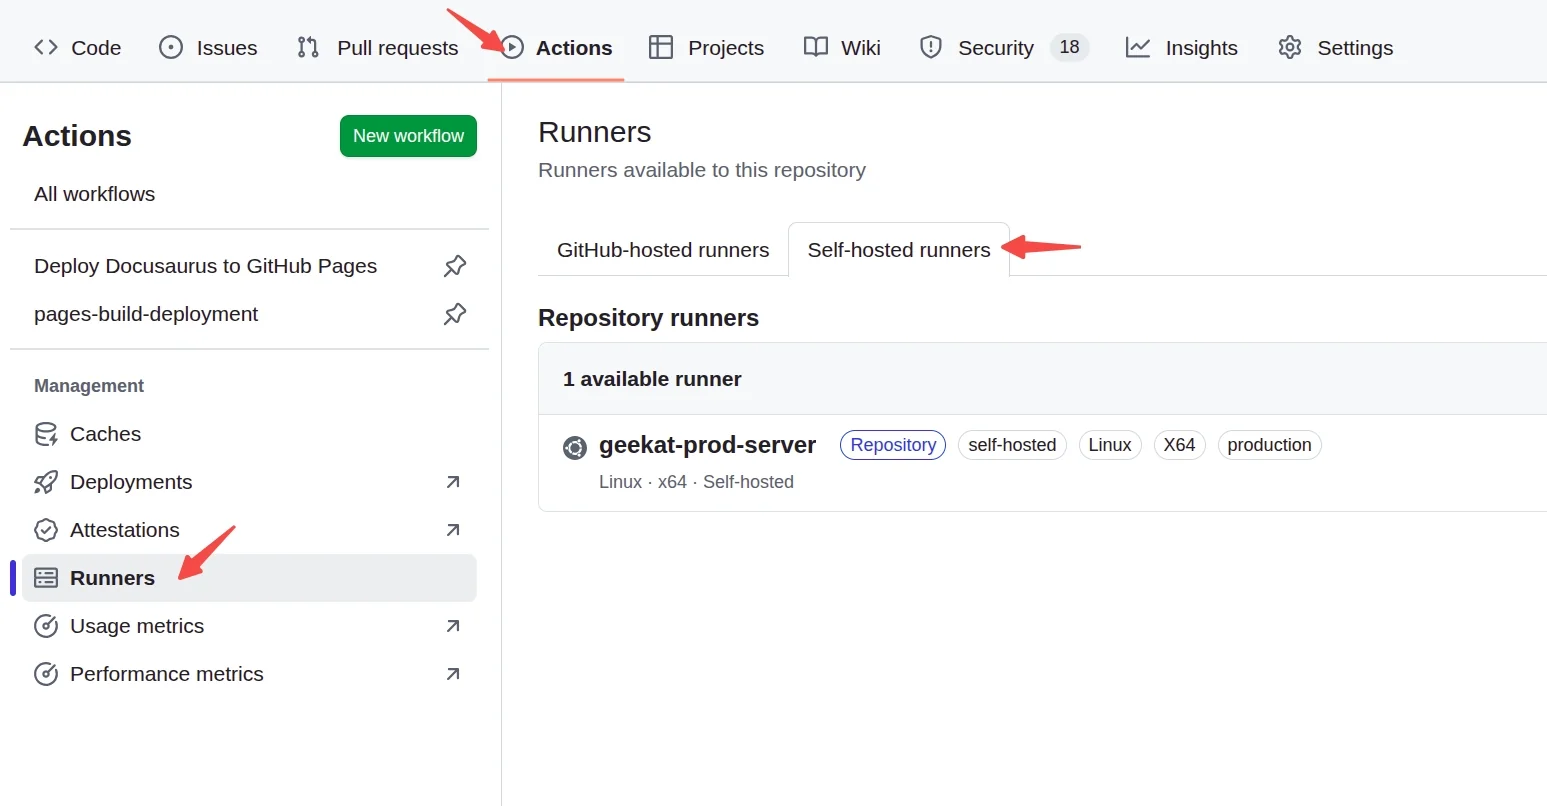Image resolution: width=1547 pixels, height=806 pixels.
Task: Pin Deploy Docusaurus to GitHub Pages workflow
Action: point(455,266)
